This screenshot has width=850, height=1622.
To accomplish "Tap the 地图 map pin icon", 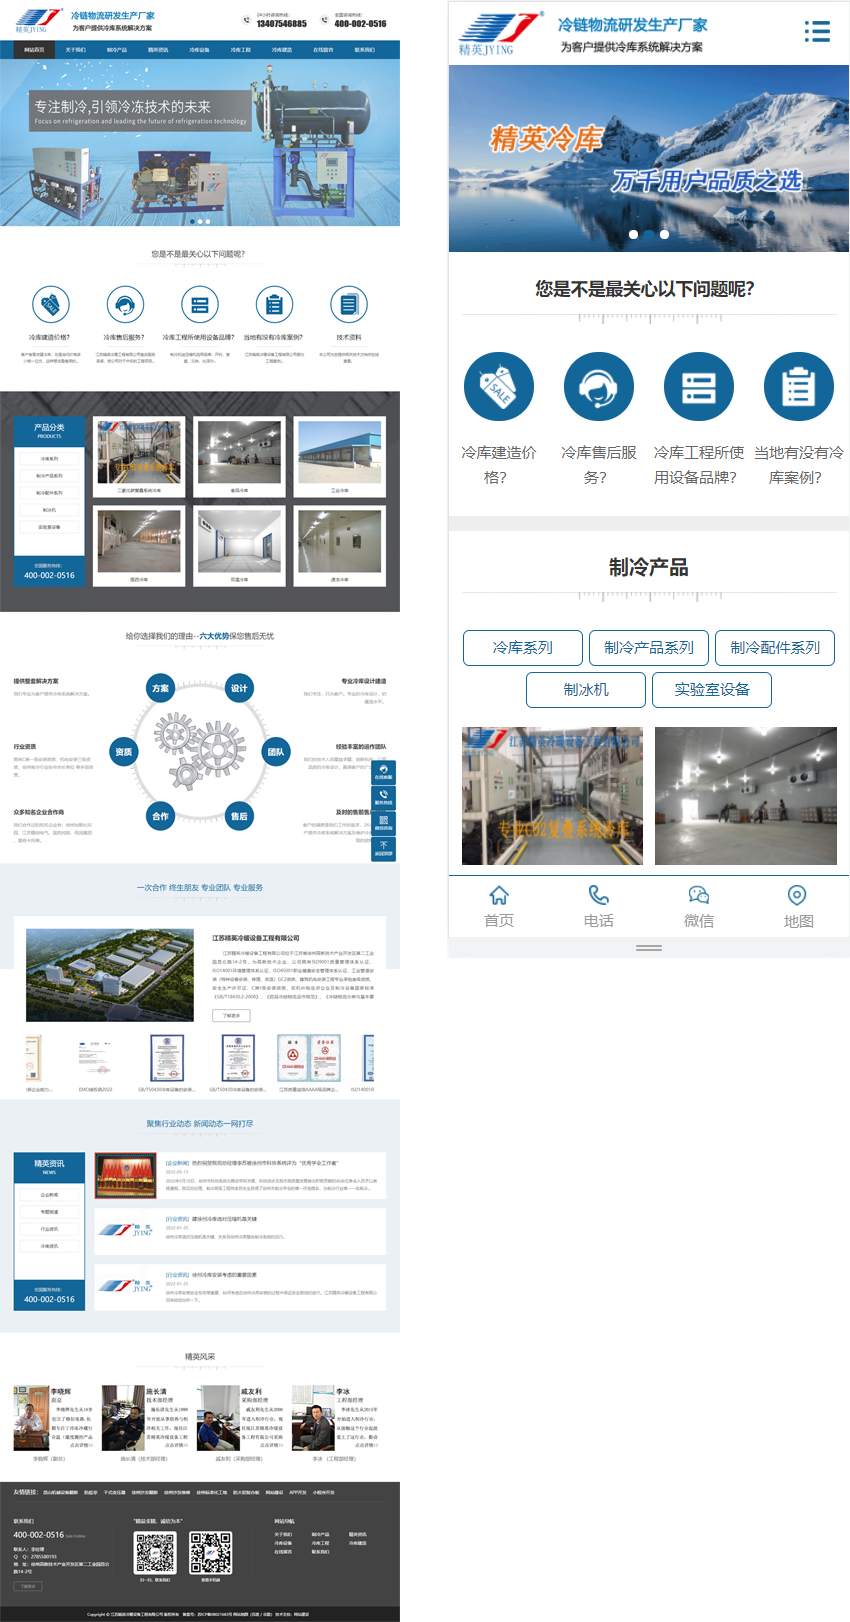I will [797, 895].
